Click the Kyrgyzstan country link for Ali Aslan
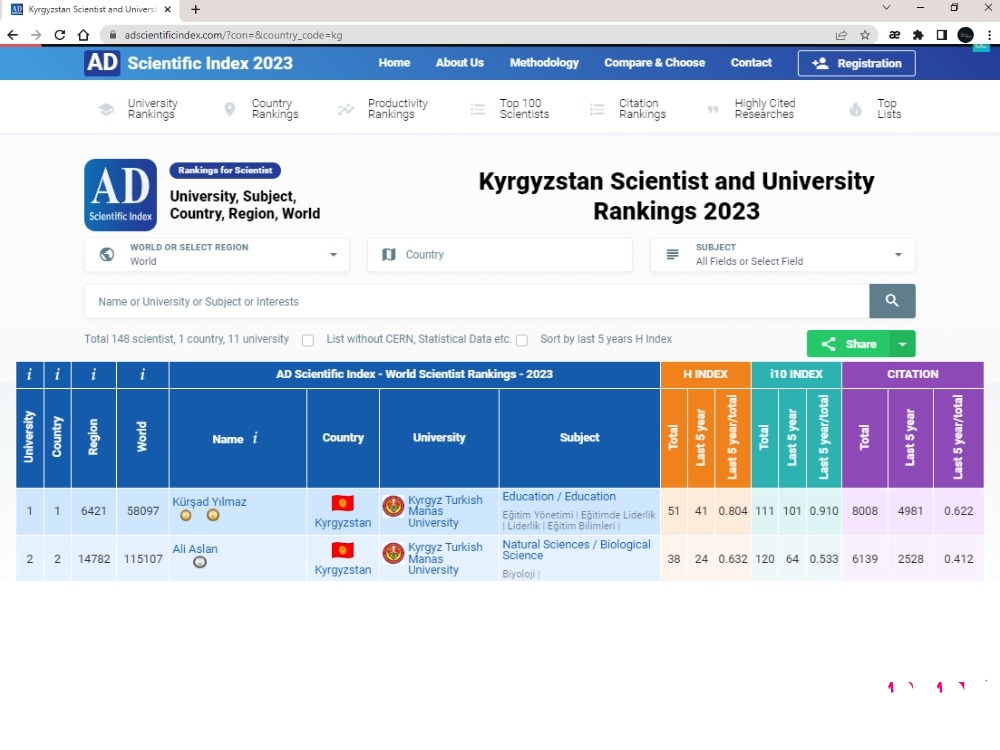This screenshot has height=750, width=1000. [x=342, y=570]
